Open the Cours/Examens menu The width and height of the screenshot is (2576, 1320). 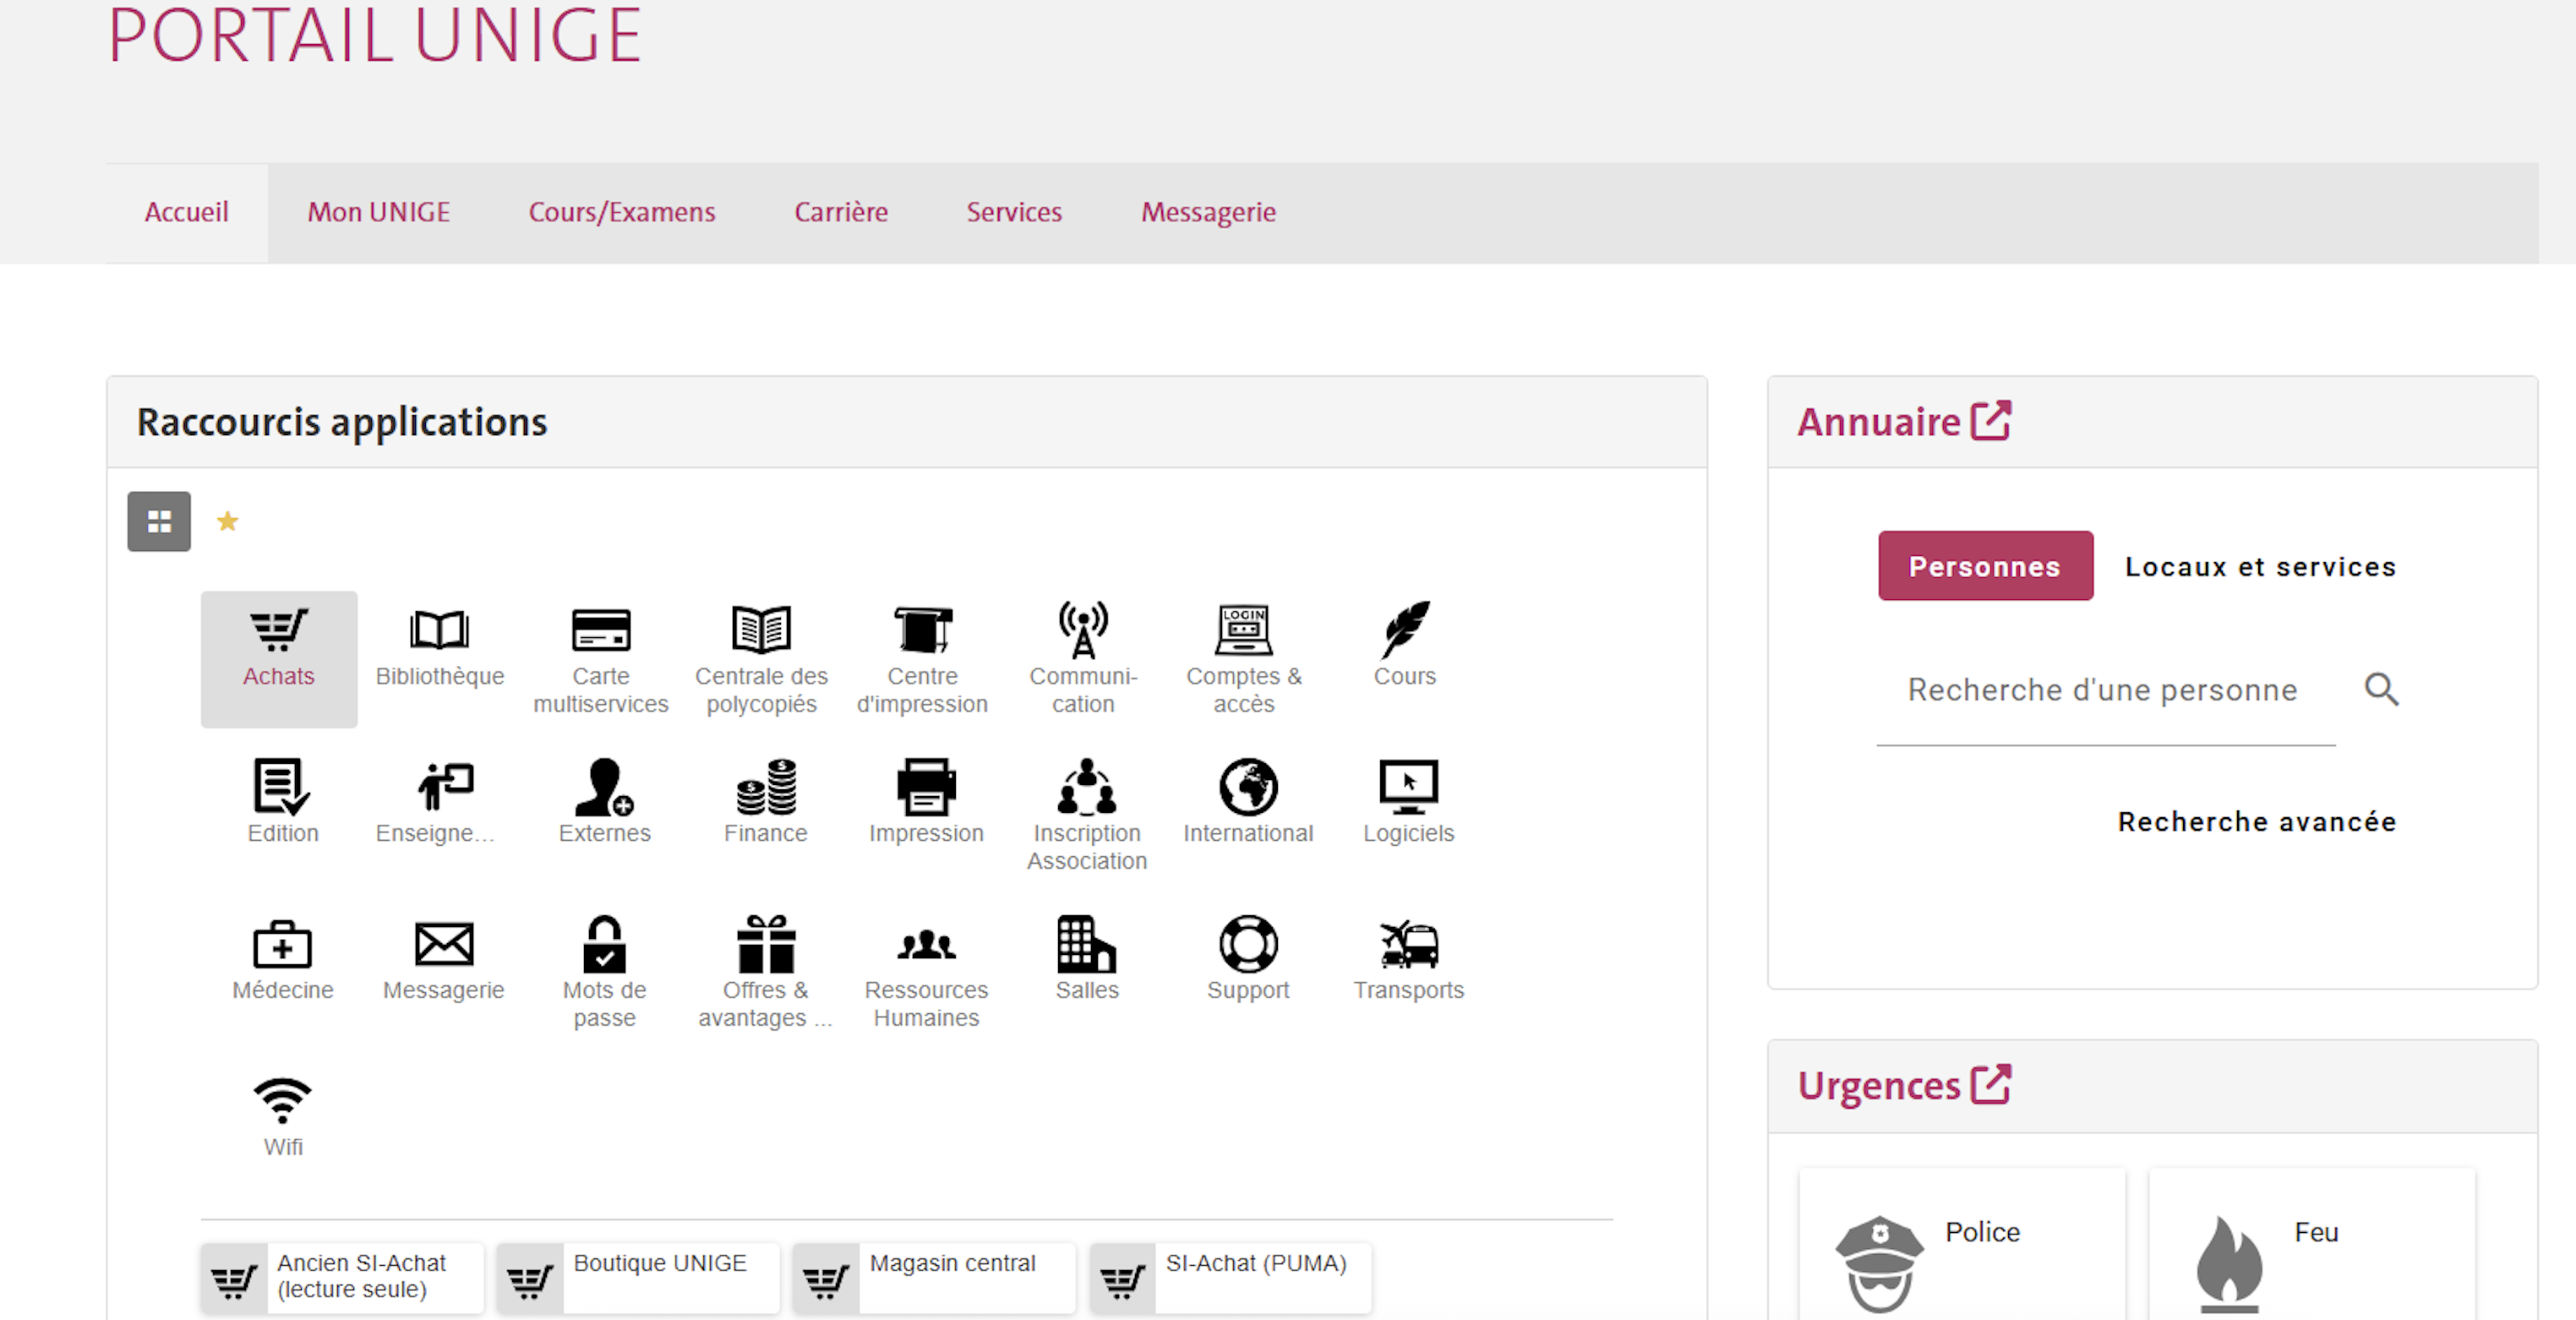(x=621, y=212)
